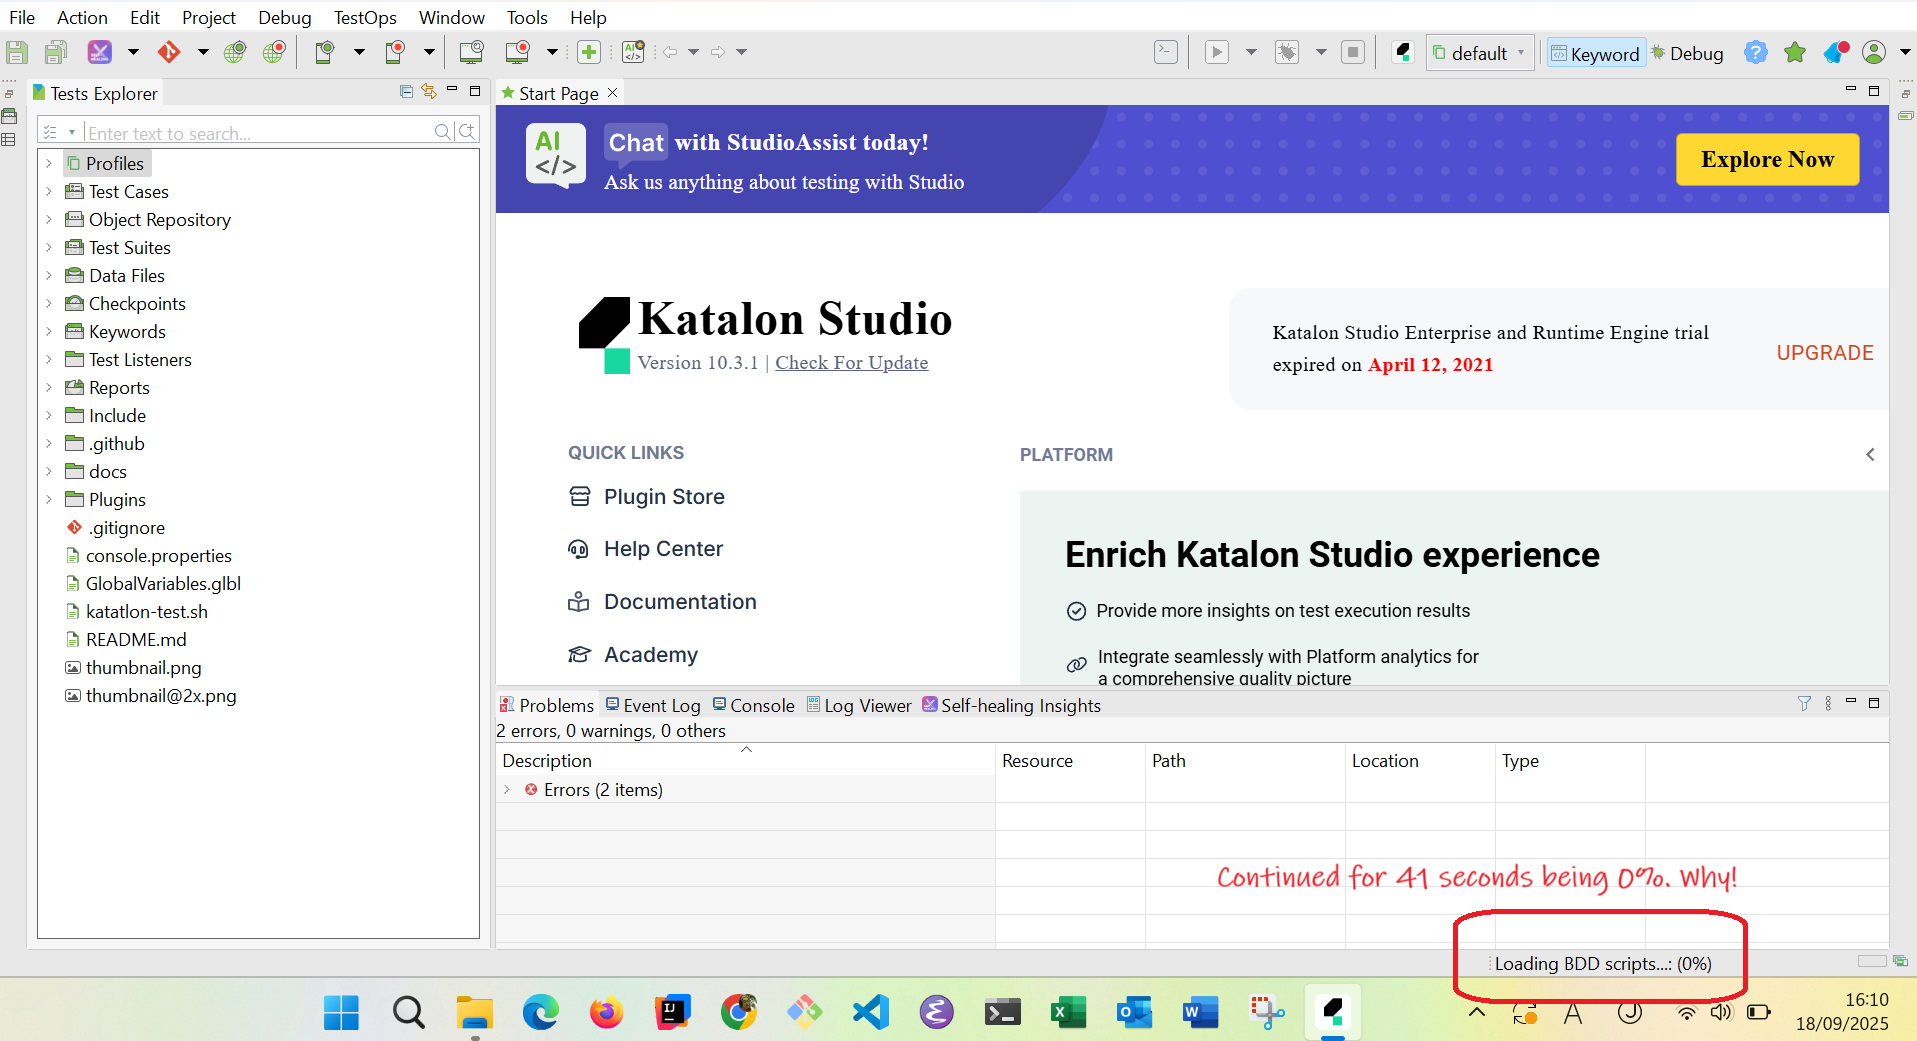Viewport: 1917px width, 1041px height.
Task: Click the Tests Explorer search field
Action: [257, 132]
